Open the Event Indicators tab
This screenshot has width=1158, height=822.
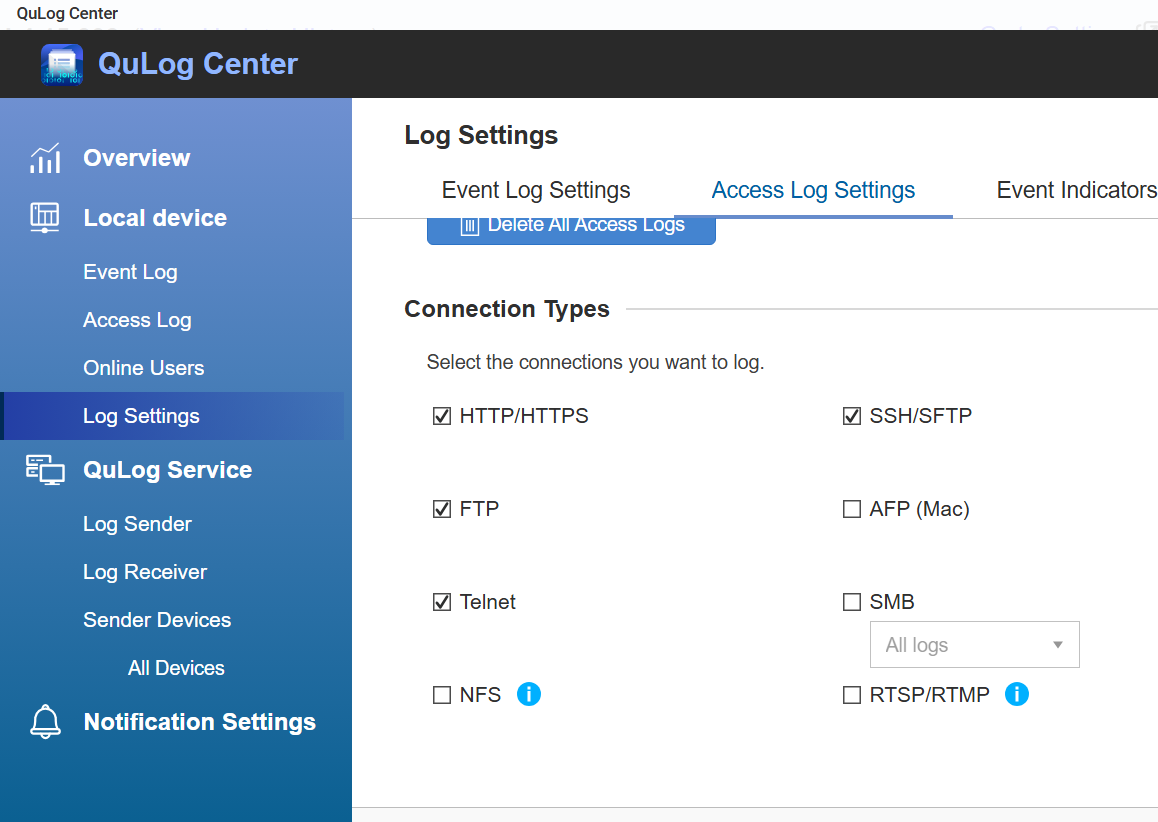1076,190
